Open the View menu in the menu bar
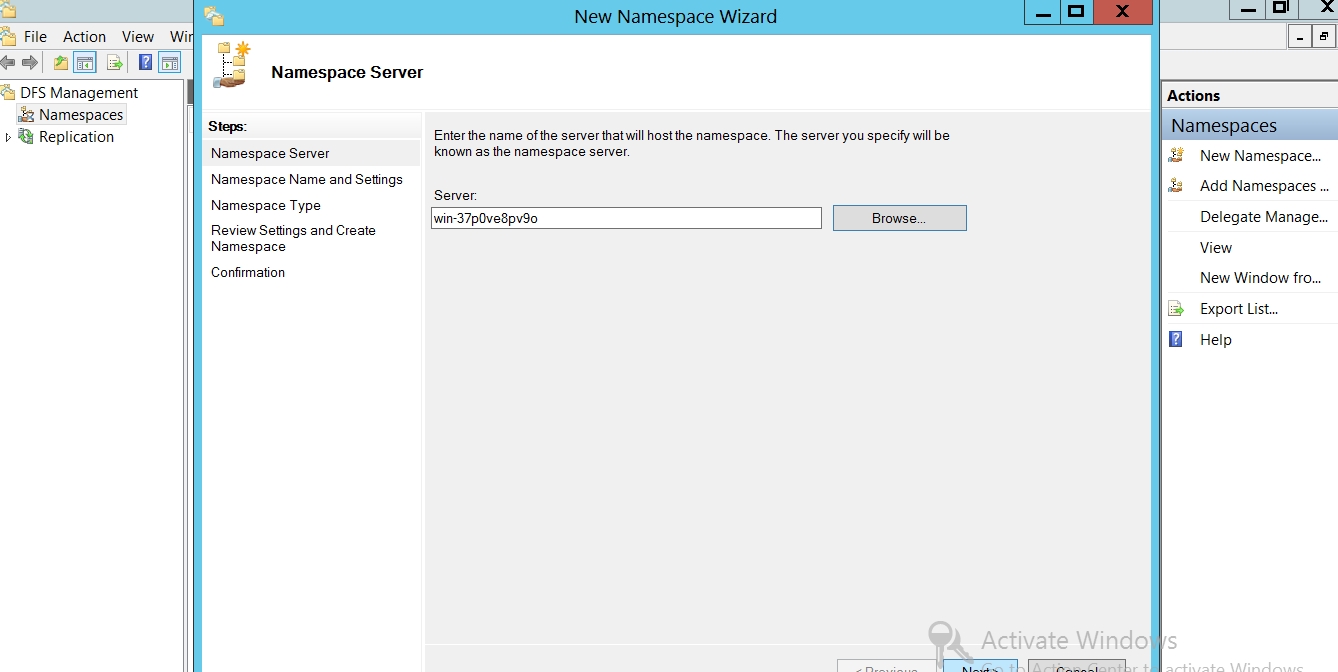The height and width of the screenshot is (672, 1338). (x=138, y=36)
